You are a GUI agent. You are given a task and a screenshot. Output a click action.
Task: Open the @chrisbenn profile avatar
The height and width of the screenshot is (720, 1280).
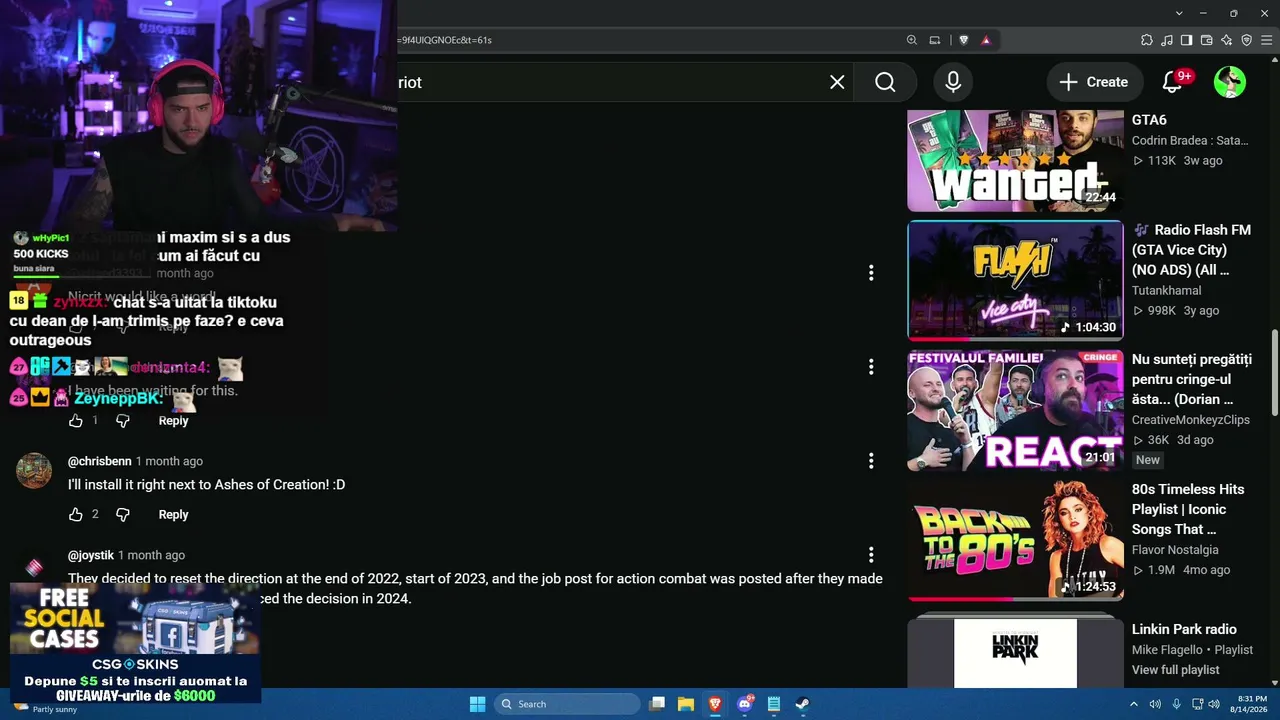pyautogui.click(x=34, y=470)
